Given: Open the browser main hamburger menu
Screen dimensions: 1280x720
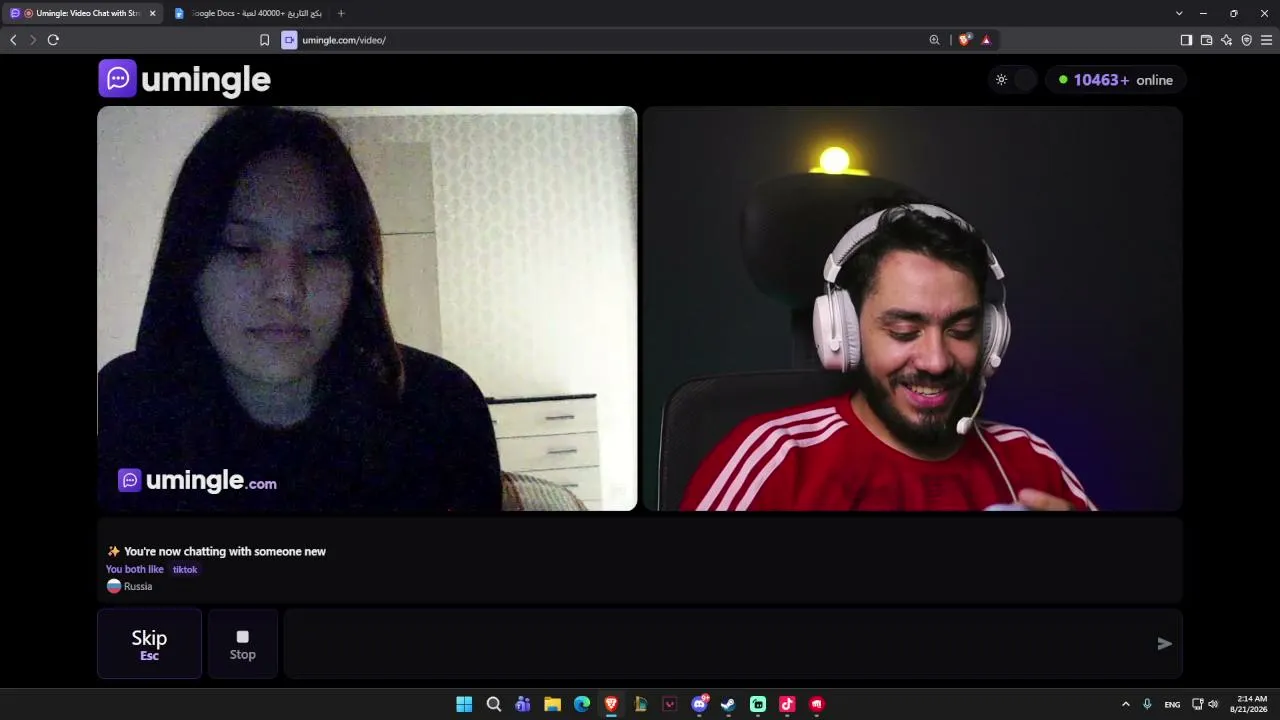Looking at the screenshot, I should point(1266,40).
